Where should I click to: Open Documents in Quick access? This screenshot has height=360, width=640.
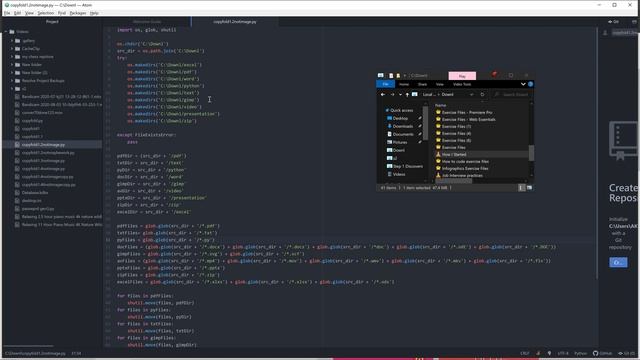tap(403, 134)
